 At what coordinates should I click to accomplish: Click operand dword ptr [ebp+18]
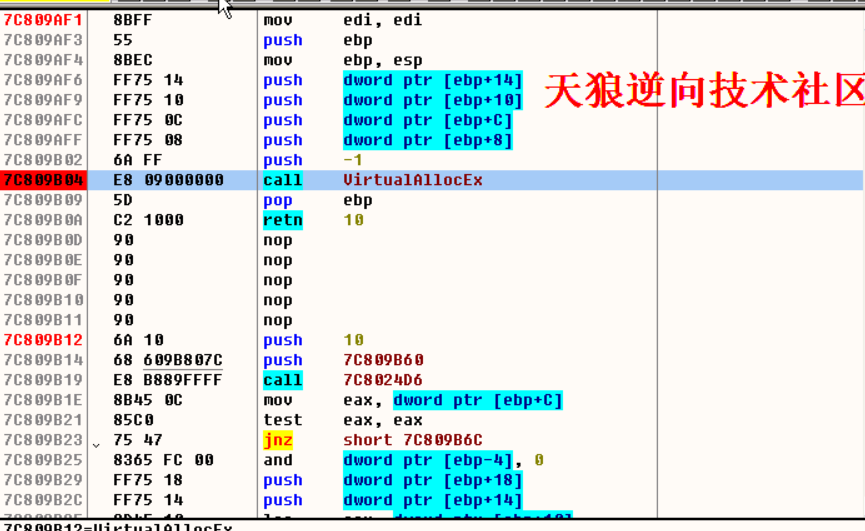tap(432, 480)
